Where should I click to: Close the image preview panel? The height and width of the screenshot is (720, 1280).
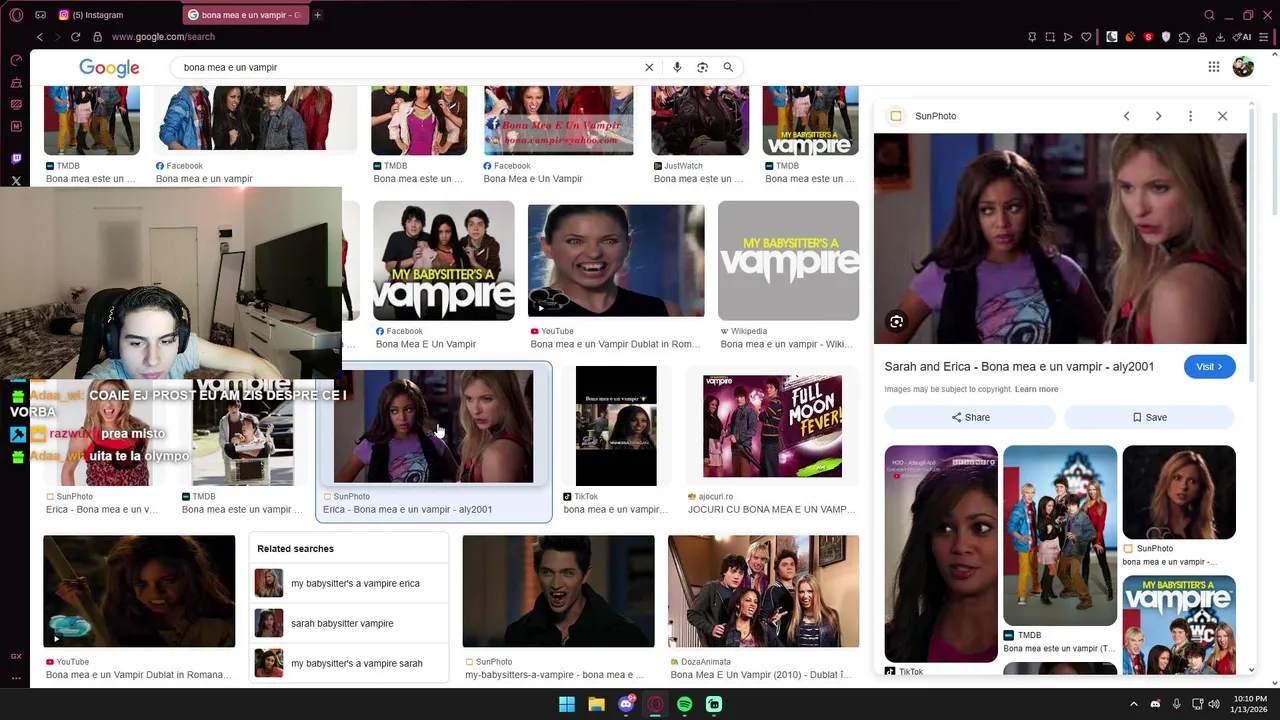[1222, 116]
